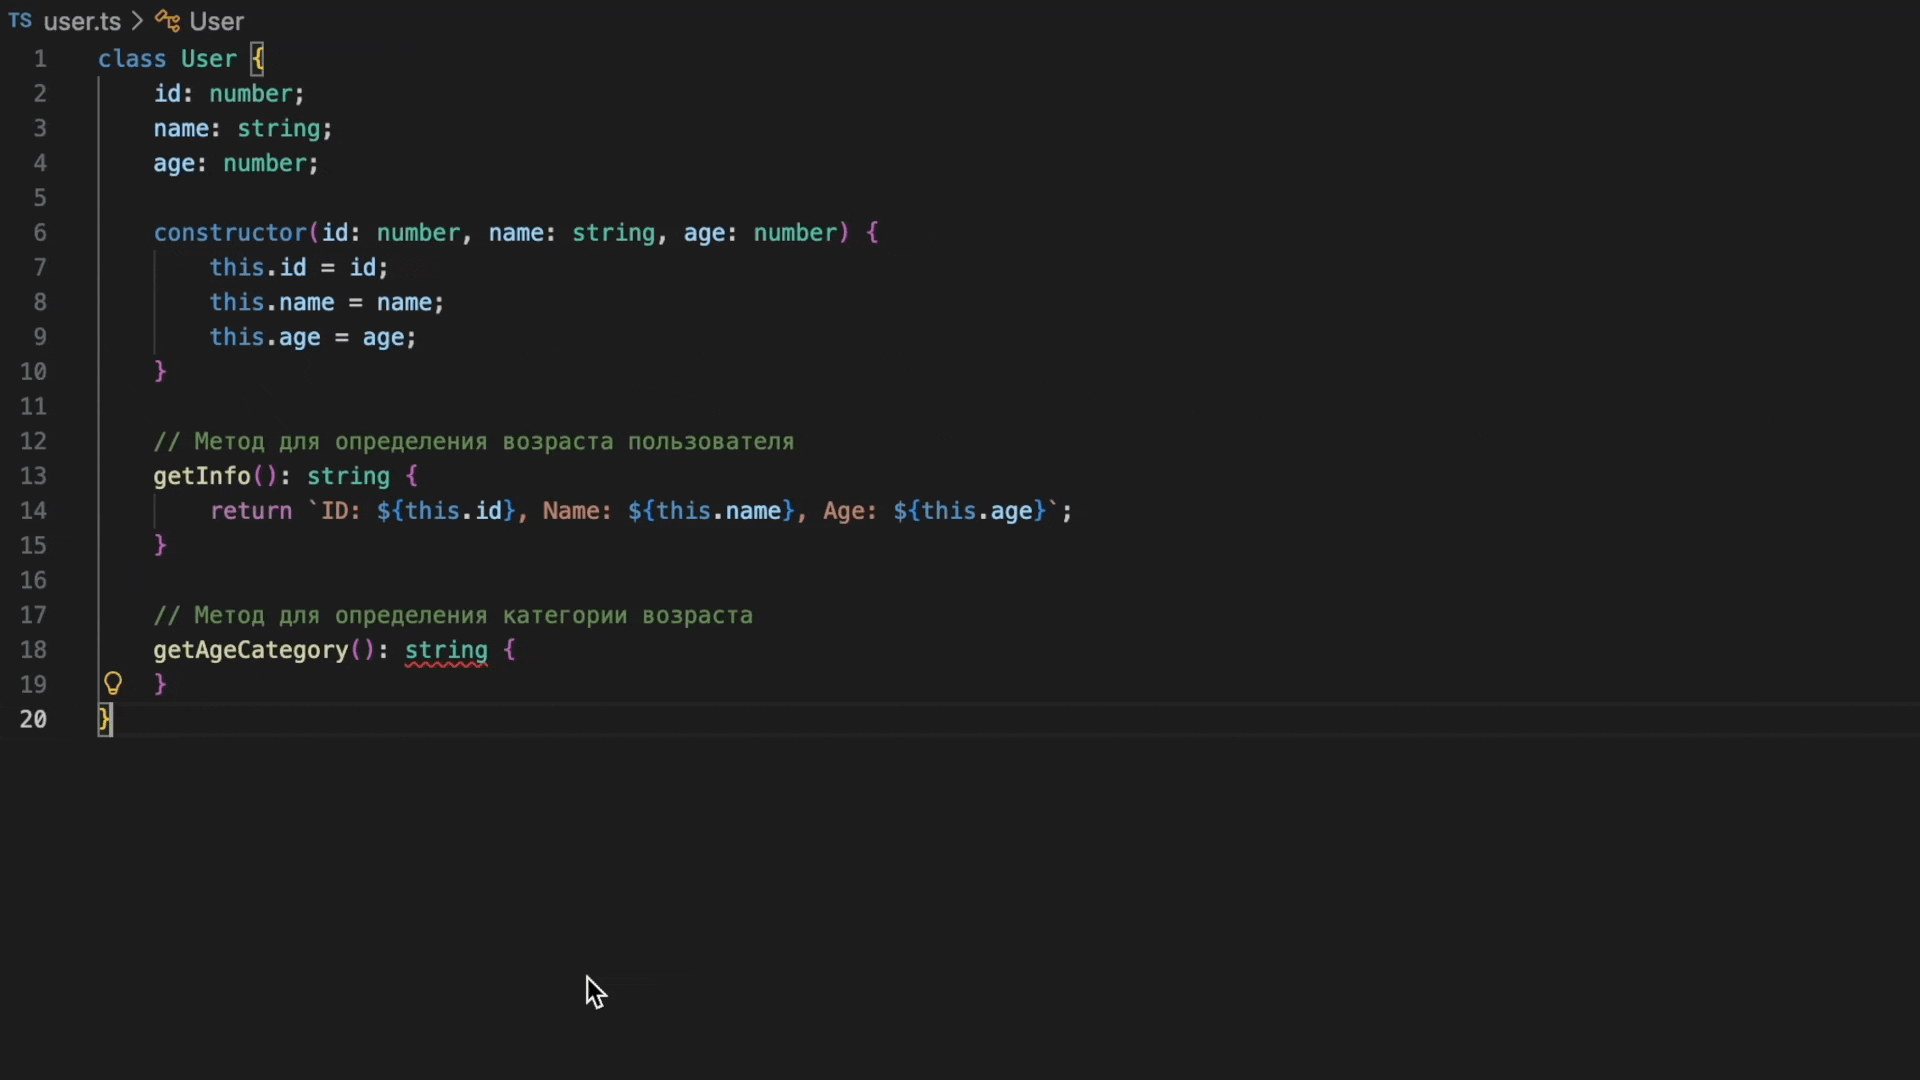
Task: Click the closing brace on line 19
Action: pyautogui.click(x=160, y=685)
